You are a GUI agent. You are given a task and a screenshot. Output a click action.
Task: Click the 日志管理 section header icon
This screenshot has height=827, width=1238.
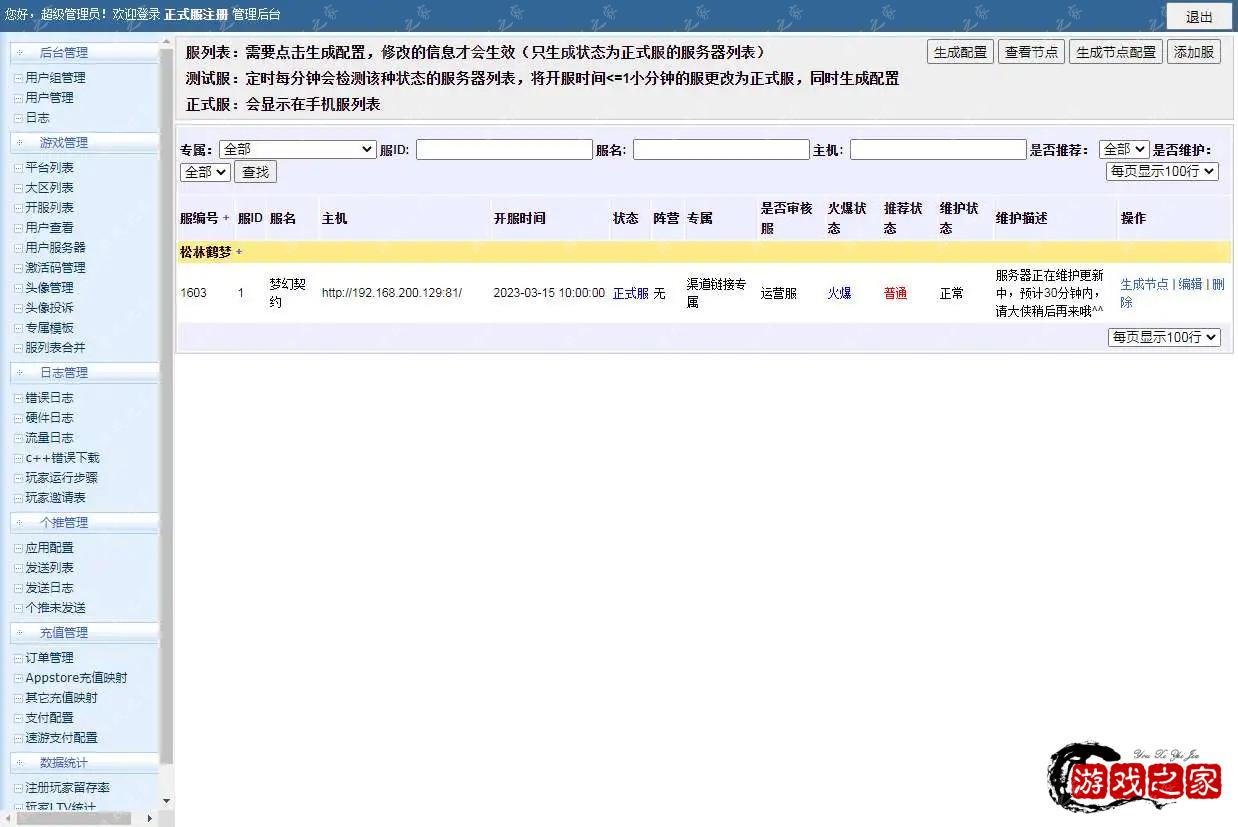pos(20,372)
